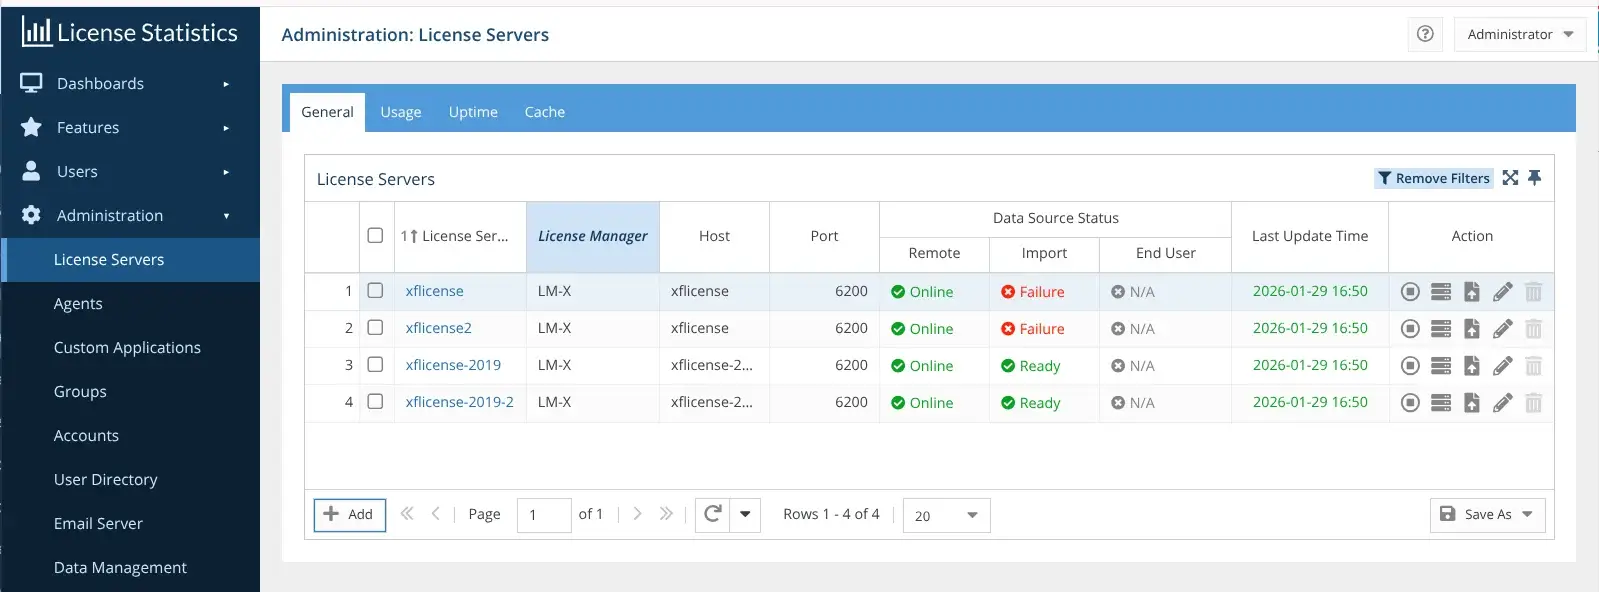This screenshot has height=592, width=1599.
Task: Click the License Statistics logo
Action: pyautogui.click(x=129, y=32)
